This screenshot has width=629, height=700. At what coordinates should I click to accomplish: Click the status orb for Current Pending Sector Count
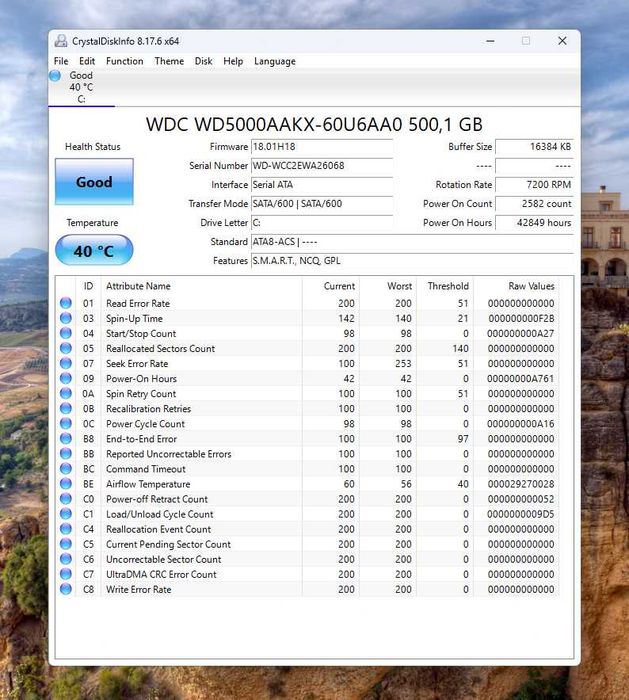[x=66, y=544]
